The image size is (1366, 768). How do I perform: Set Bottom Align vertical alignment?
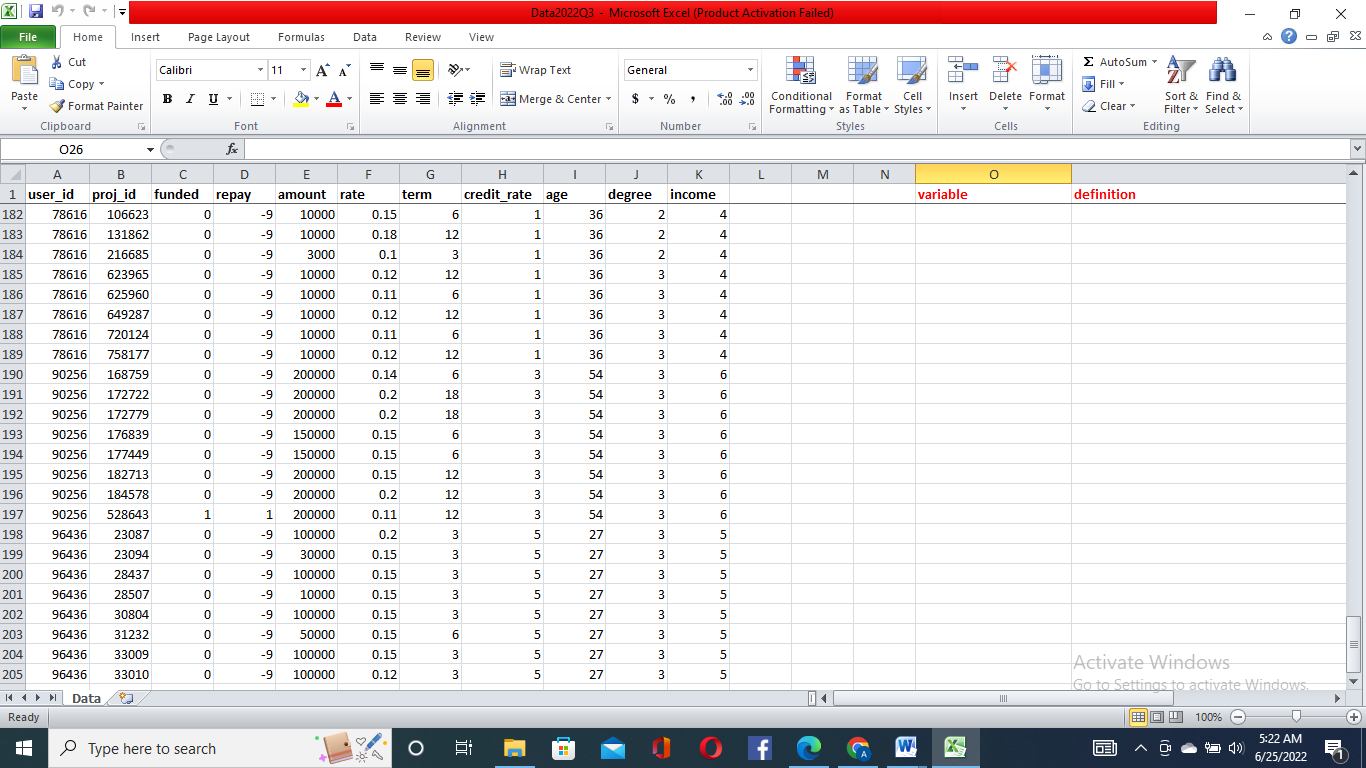point(422,70)
